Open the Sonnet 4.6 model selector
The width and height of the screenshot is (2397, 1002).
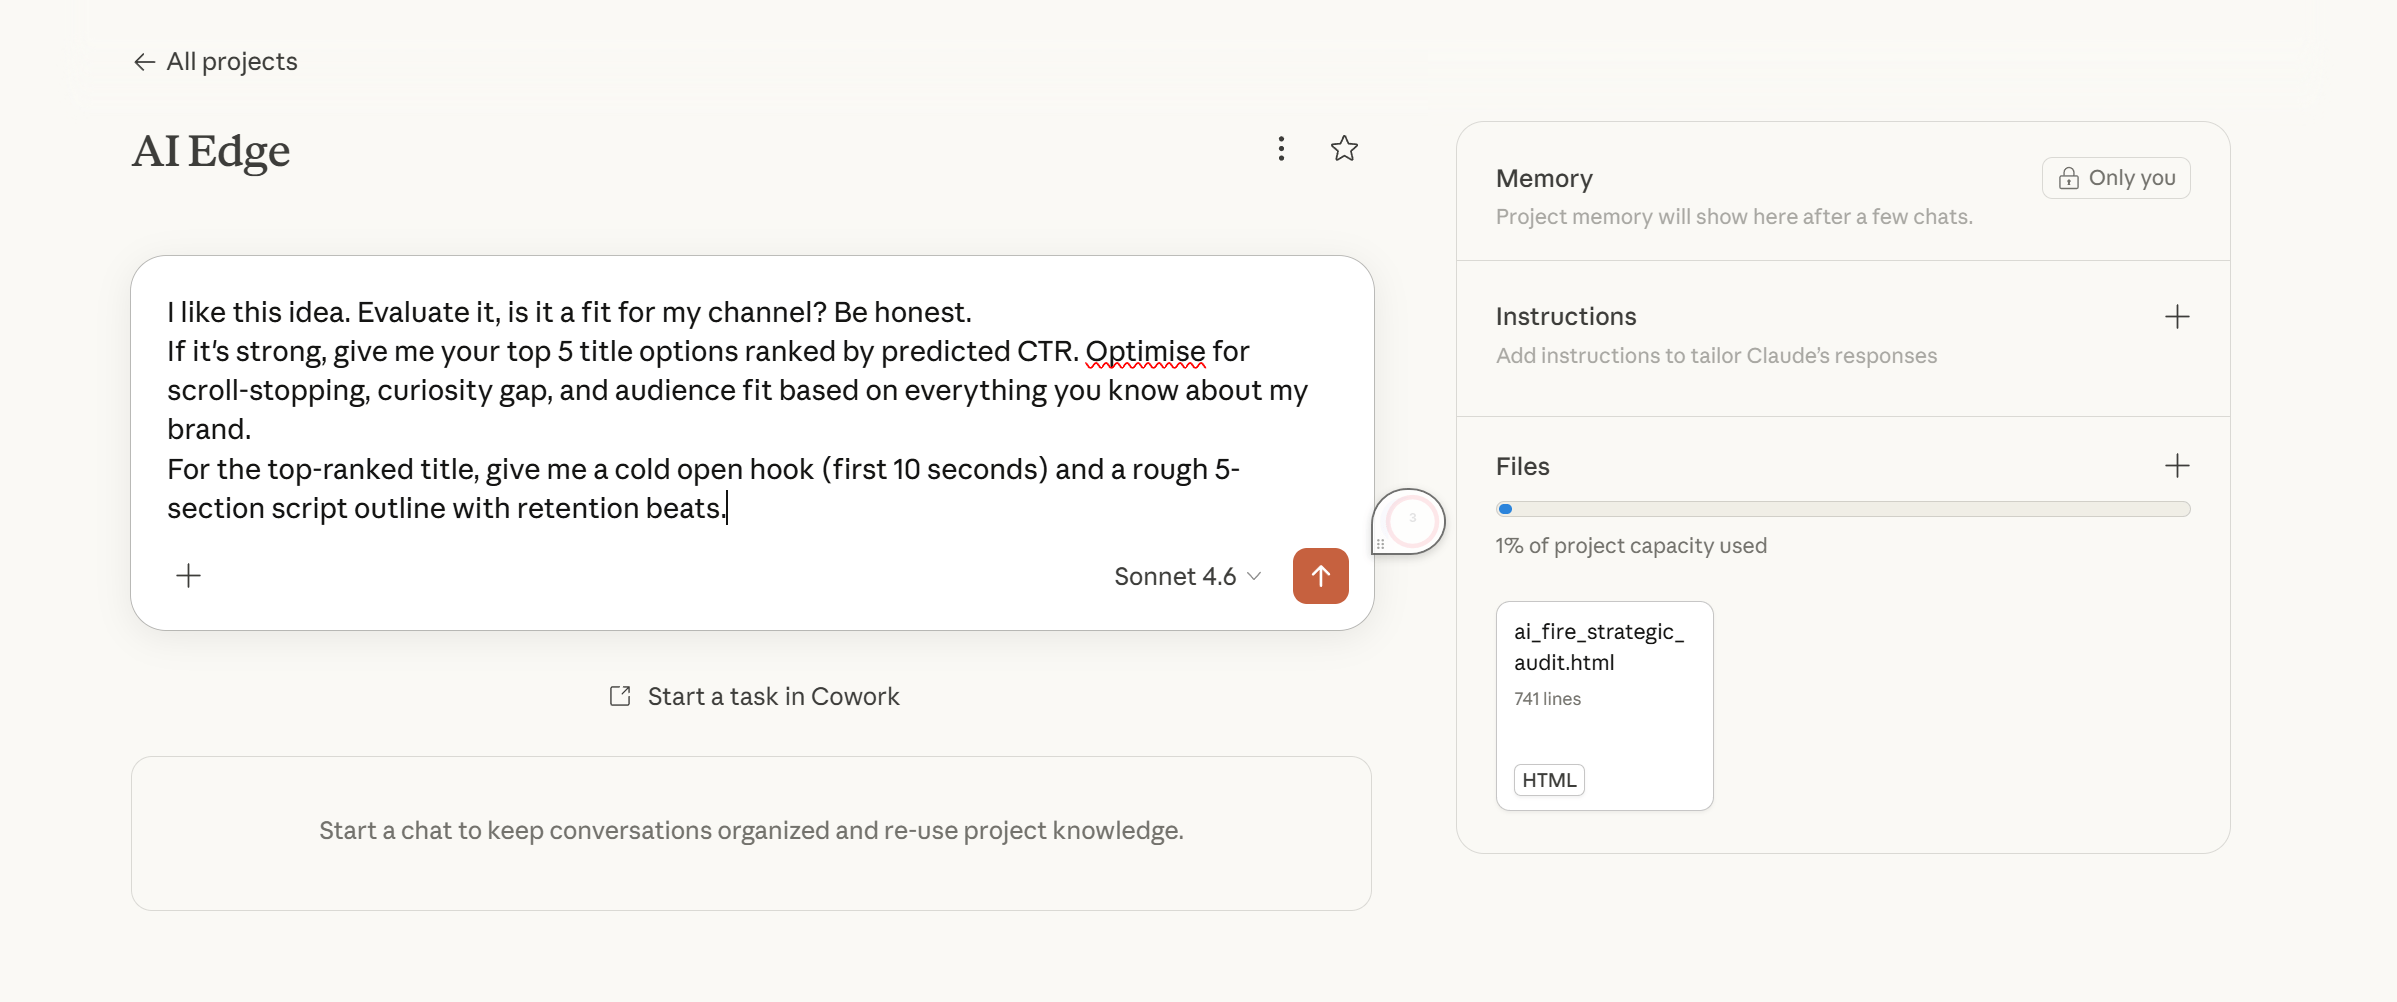1186,576
